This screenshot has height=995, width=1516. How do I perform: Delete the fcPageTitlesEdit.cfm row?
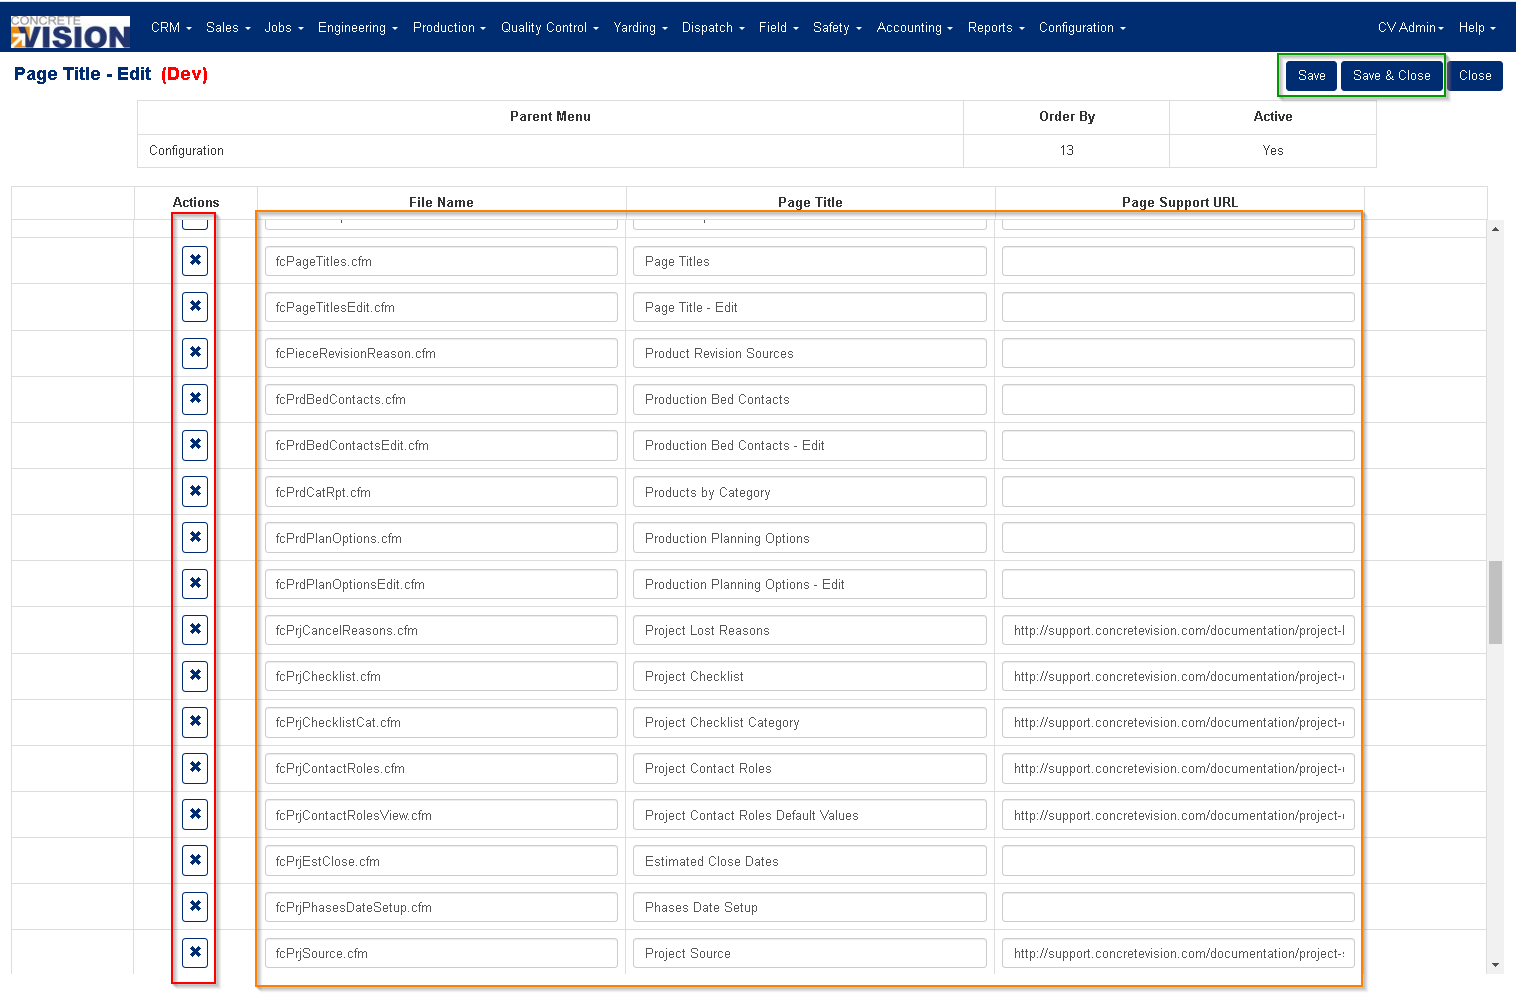click(x=195, y=307)
